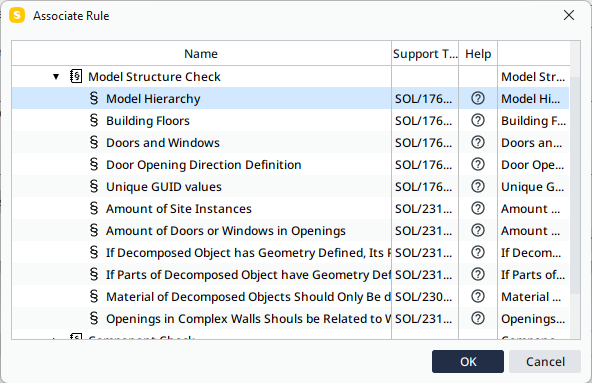Click the section icon beside If Parts of Decomposed Object
The image size is (592, 383).
click(94, 274)
